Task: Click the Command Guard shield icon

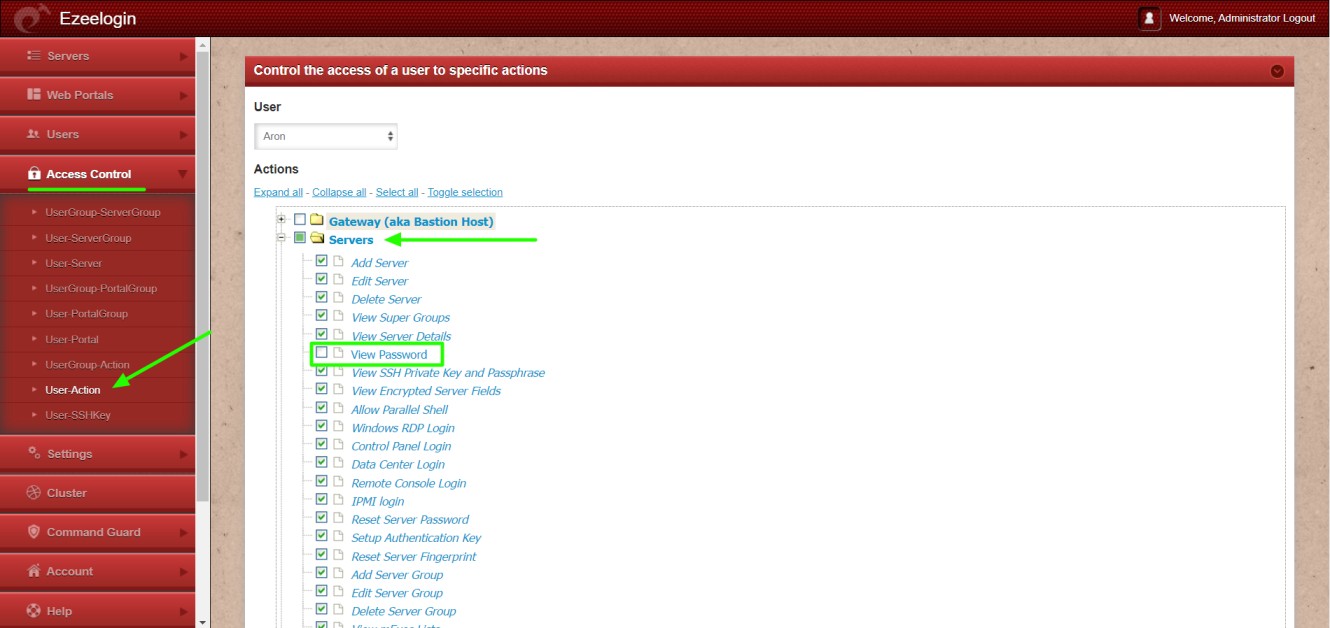Action: 34,532
